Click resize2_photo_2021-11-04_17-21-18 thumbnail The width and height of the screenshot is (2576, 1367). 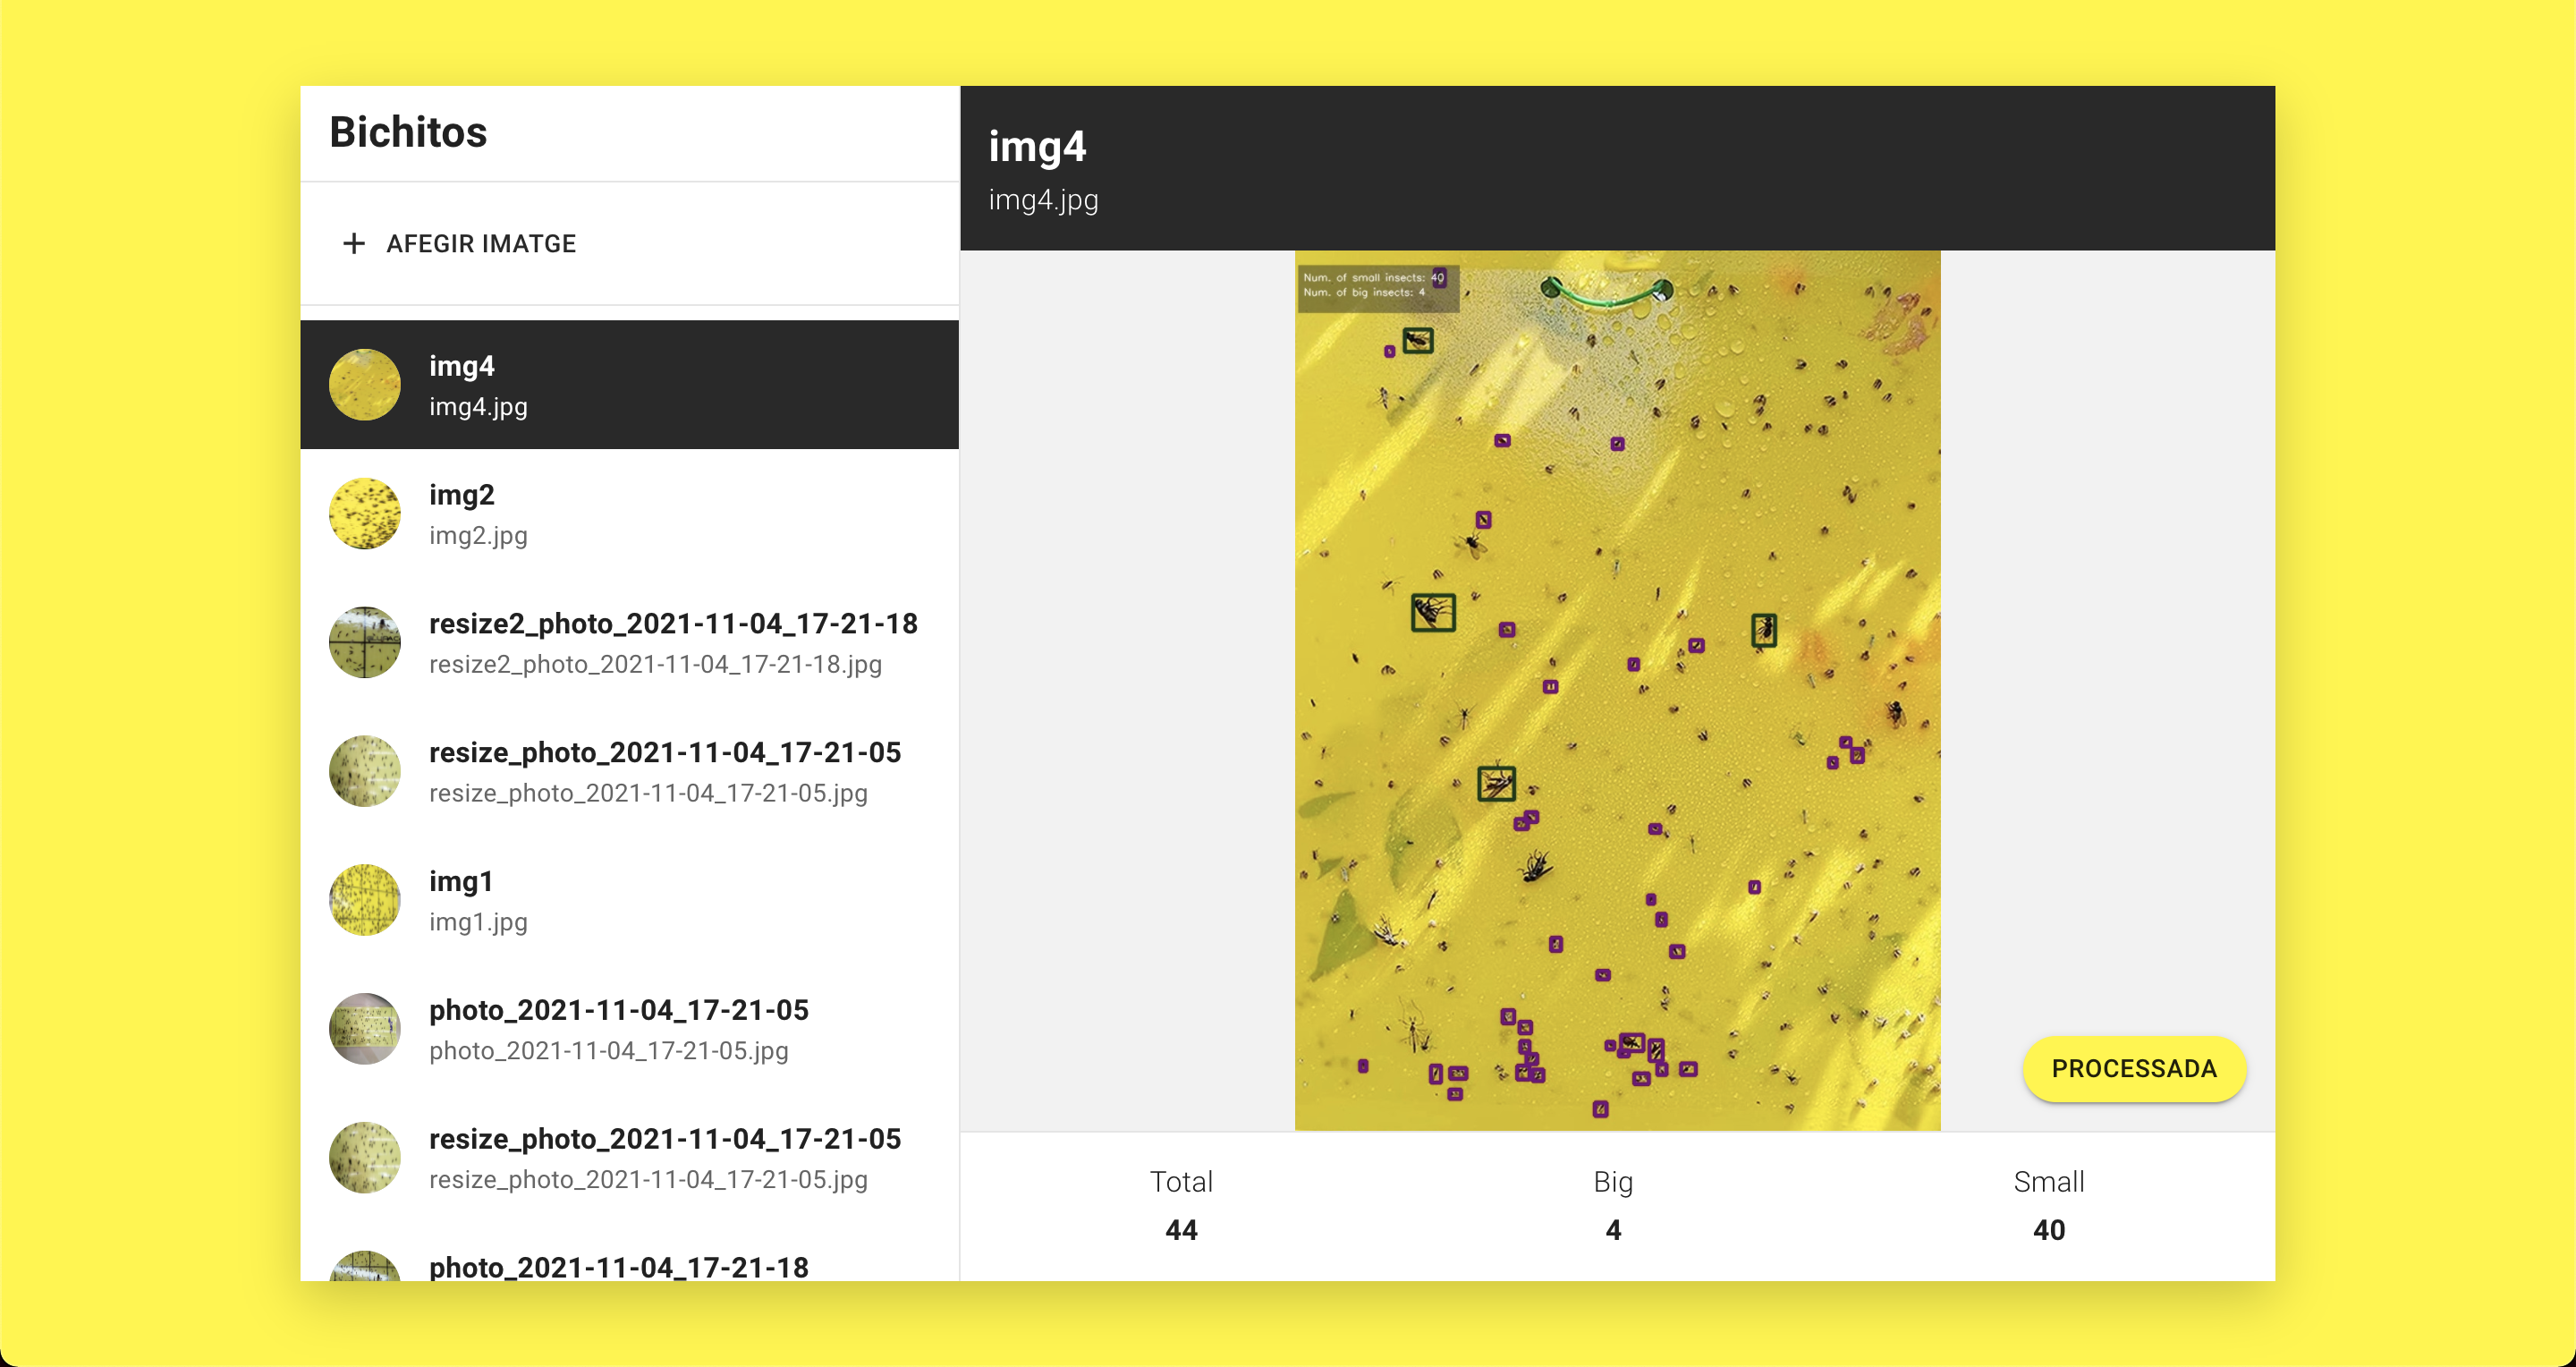pos(364,642)
